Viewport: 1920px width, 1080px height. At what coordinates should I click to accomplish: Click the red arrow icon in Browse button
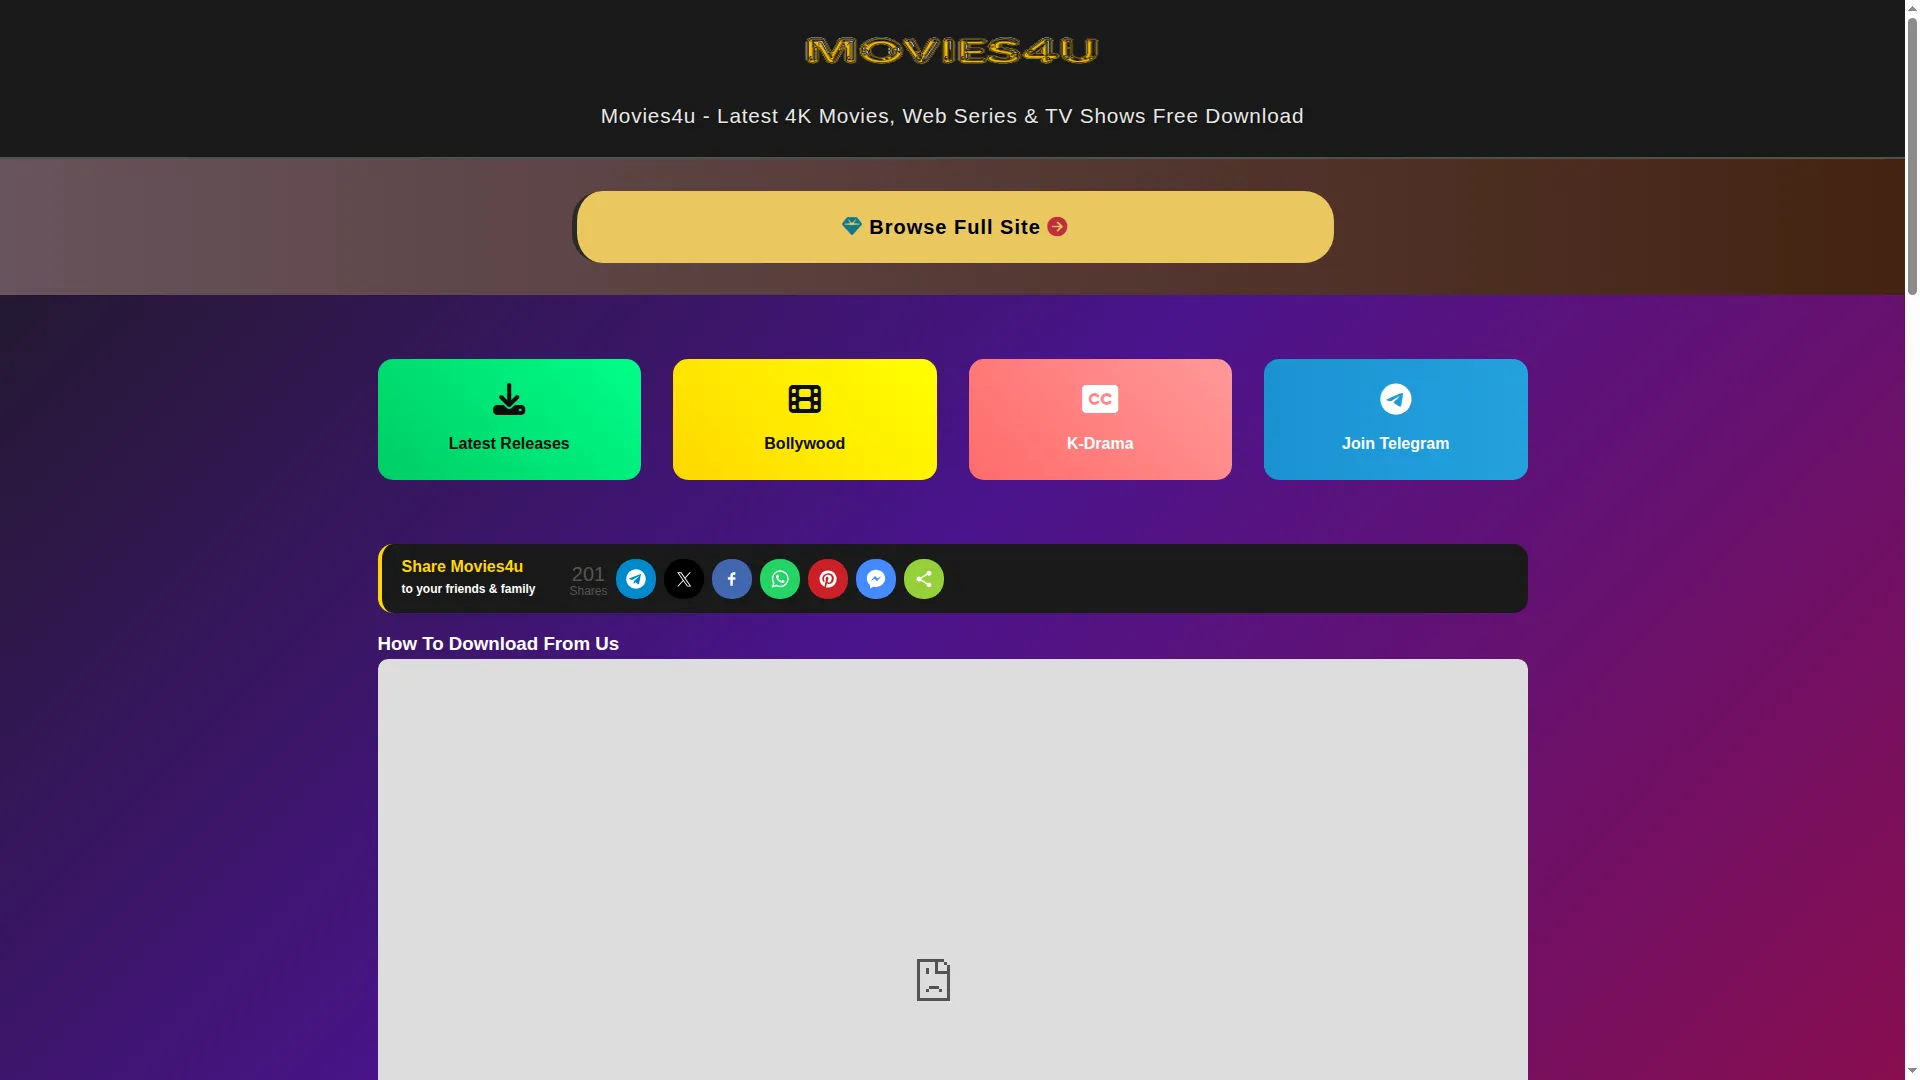click(1057, 227)
